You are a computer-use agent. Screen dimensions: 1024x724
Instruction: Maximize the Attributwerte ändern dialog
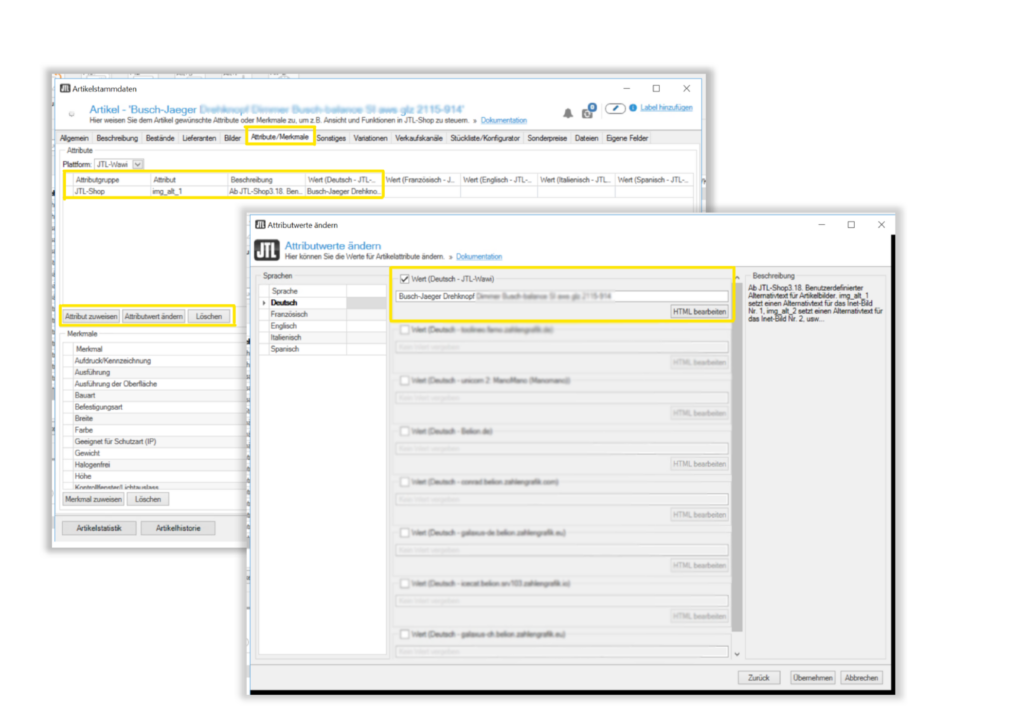coord(850,225)
